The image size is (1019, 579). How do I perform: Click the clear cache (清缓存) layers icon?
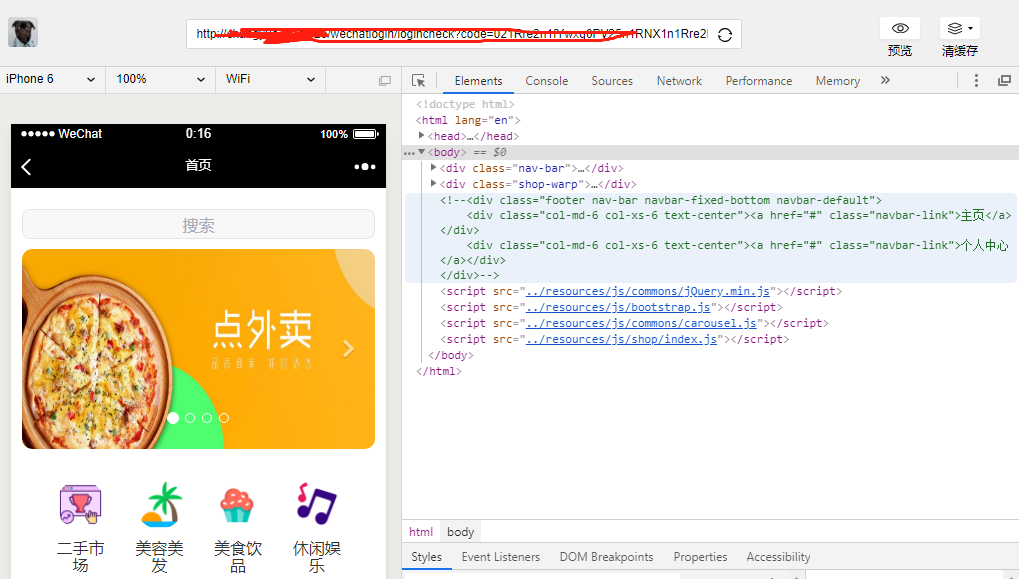958,29
